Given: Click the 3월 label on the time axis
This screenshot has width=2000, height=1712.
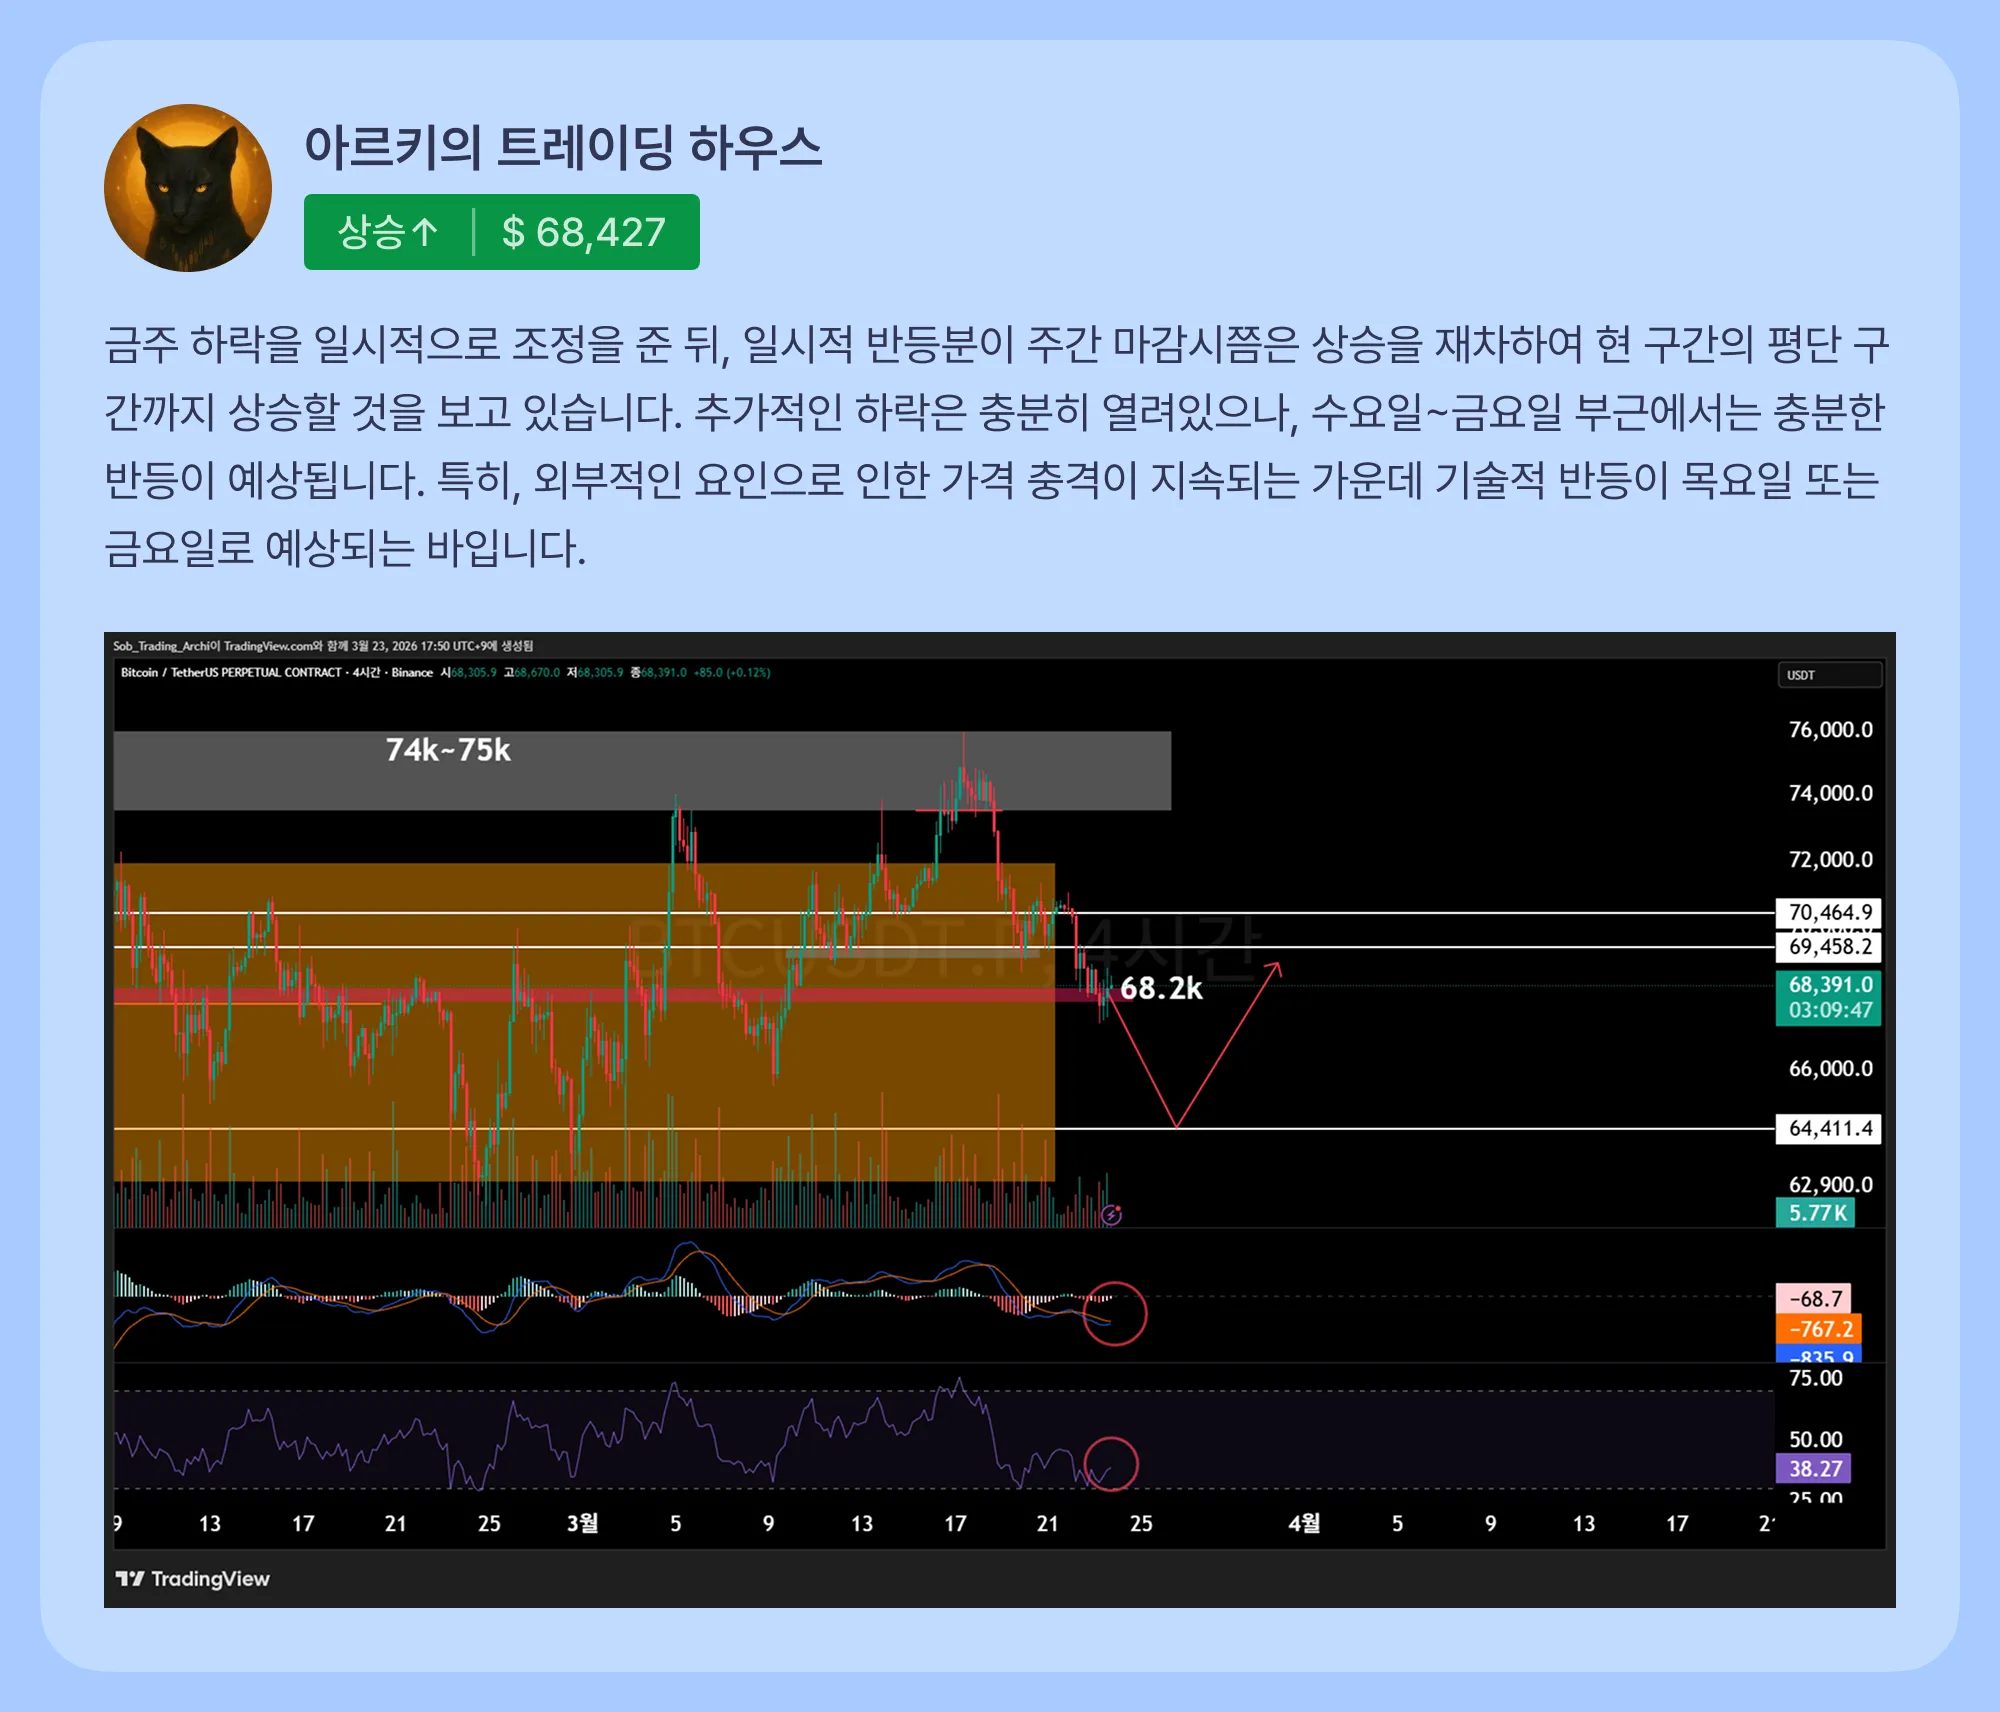Looking at the screenshot, I should coord(582,1523).
